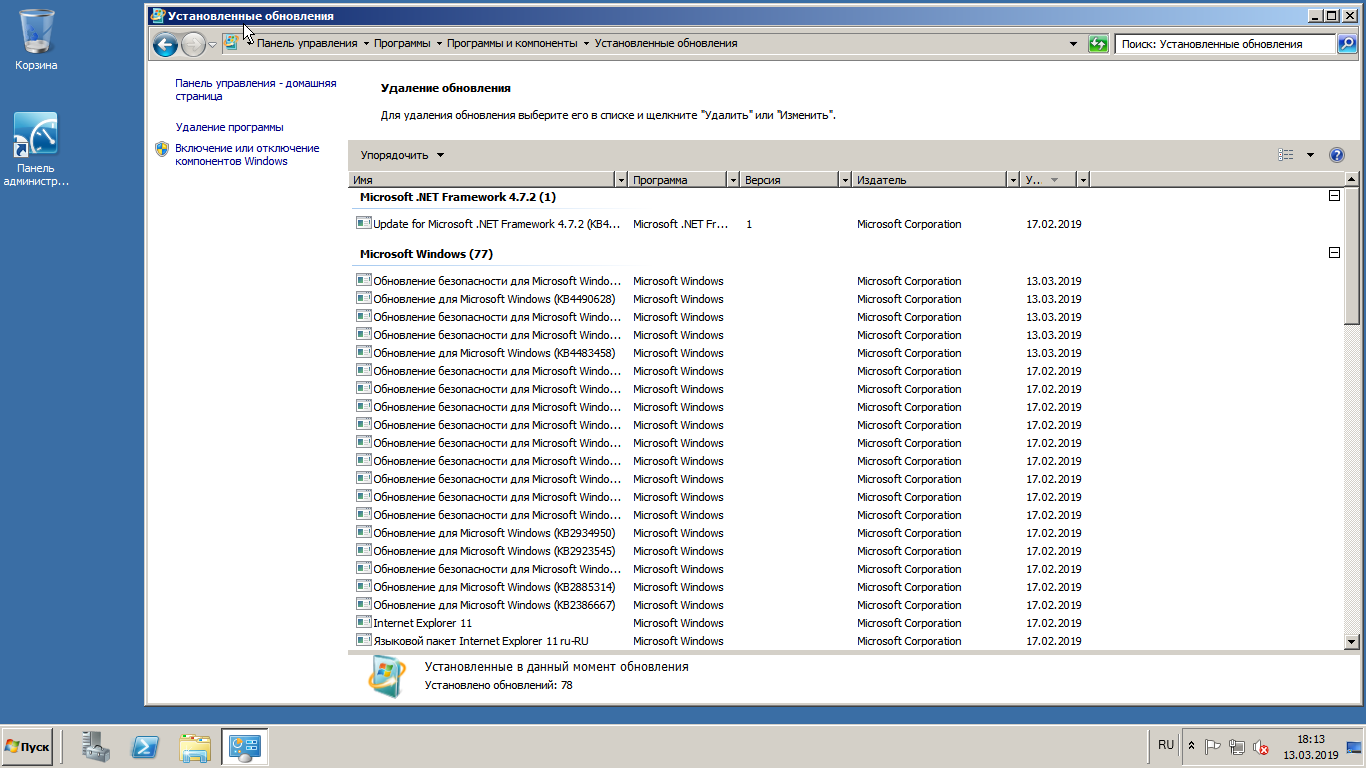
Task: Open the Имя column filter dropdown
Action: 621,180
